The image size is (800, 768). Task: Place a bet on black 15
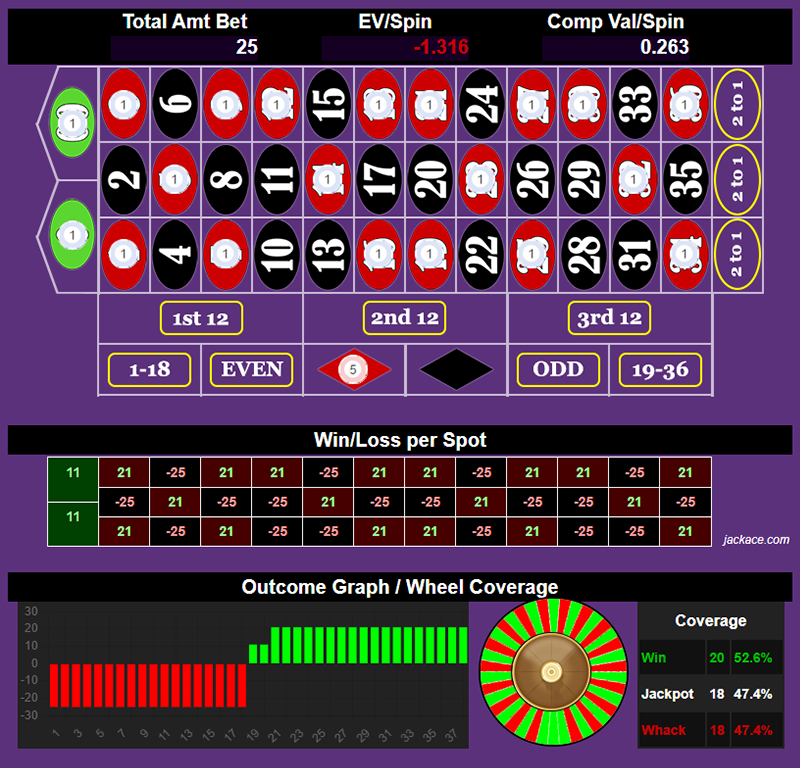click(328, 104)
